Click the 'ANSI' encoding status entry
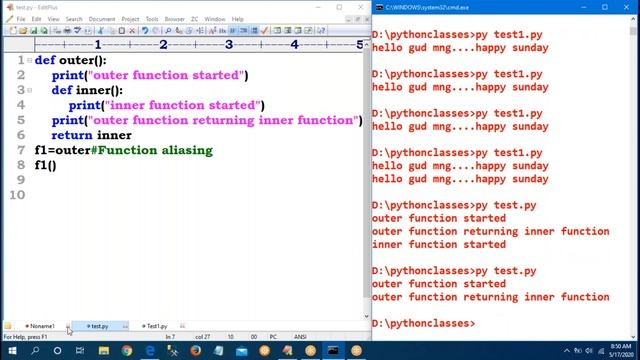 (300, 337)
